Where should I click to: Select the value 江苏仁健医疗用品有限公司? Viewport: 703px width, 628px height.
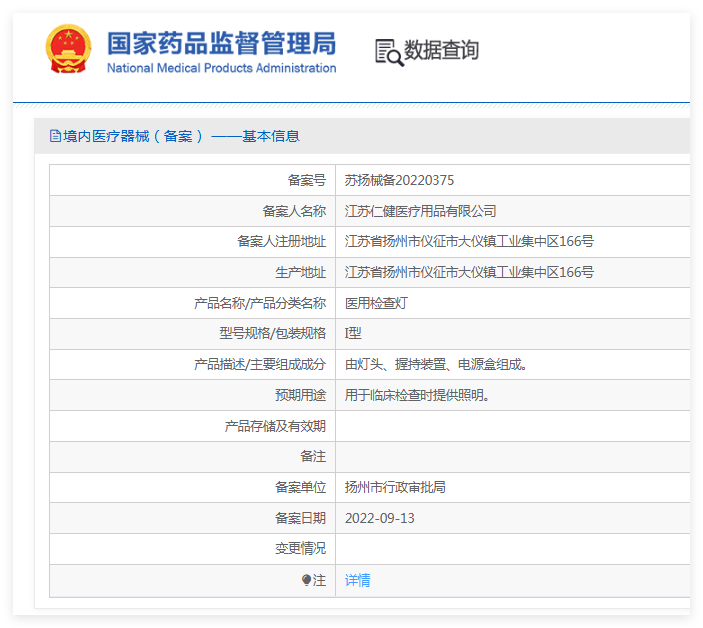420,211
